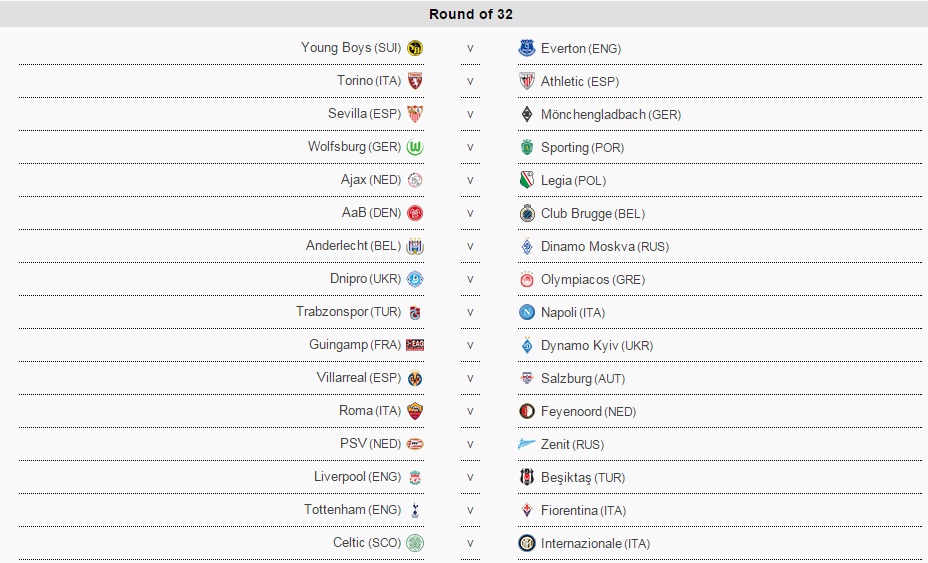Click the 'v' between Ajax and Legia
928x563 pixels.
click(x=470, y=180)
